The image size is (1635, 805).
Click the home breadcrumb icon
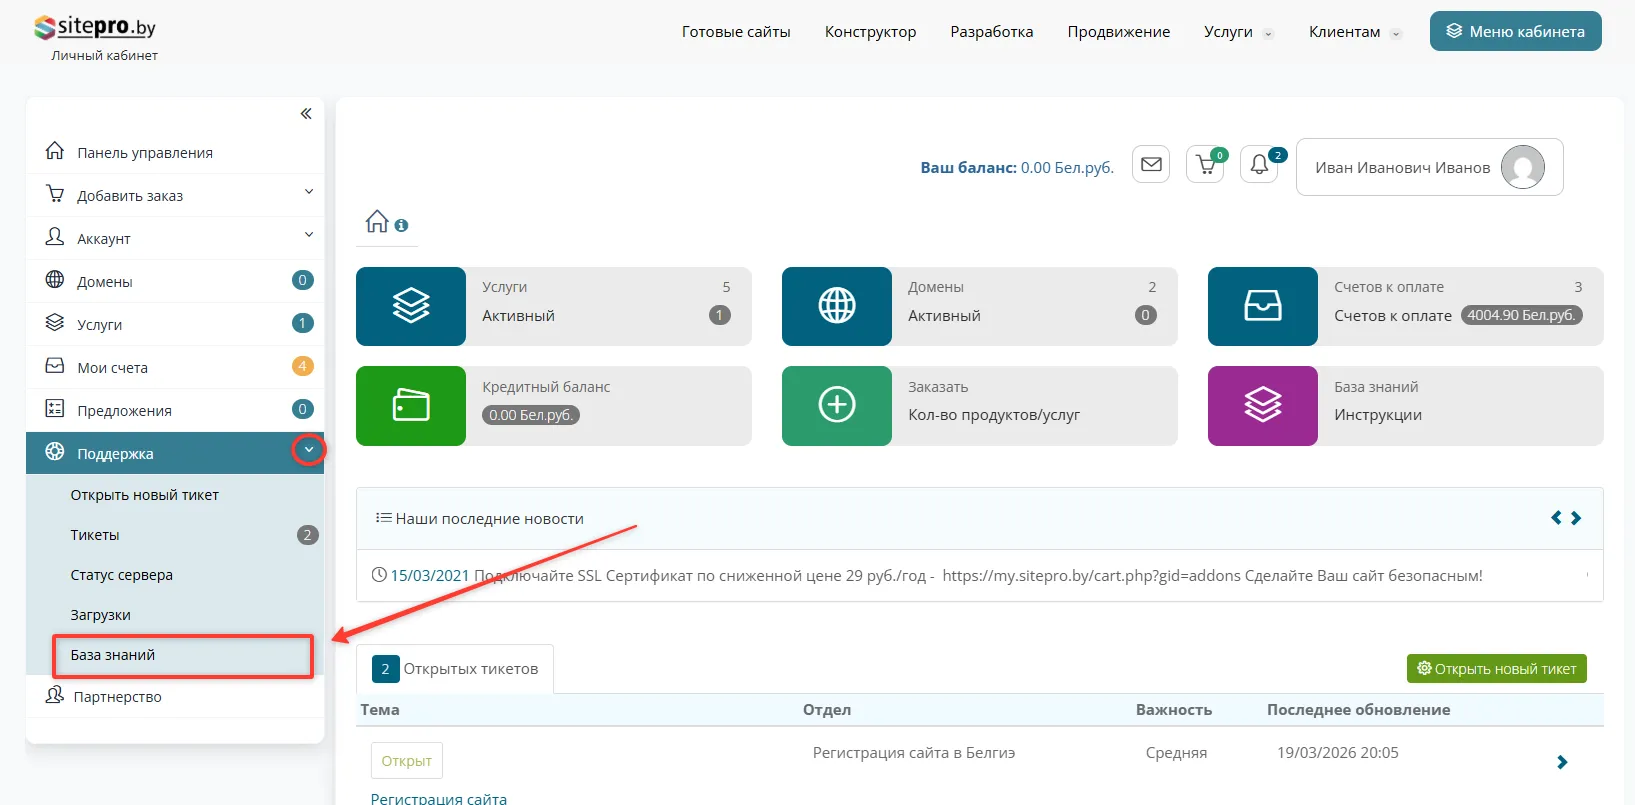pos(377,222)
